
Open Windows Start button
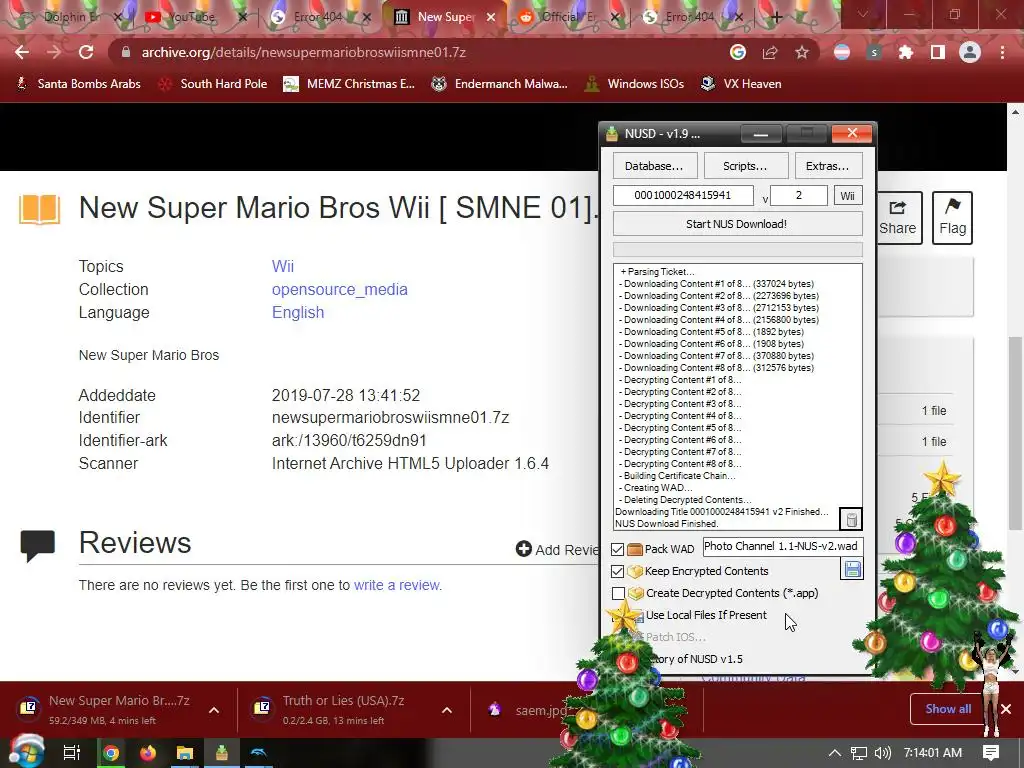(x=26, y=752)
